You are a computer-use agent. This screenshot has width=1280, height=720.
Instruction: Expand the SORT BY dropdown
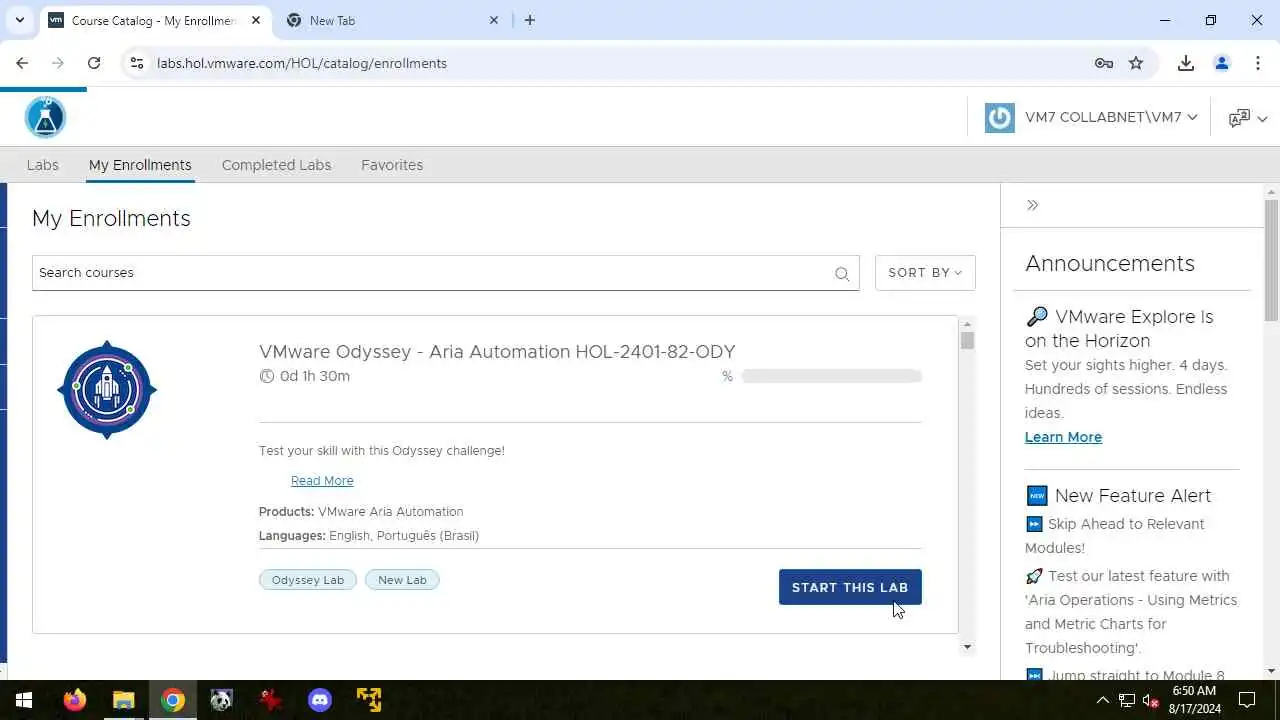pos(925,273)
